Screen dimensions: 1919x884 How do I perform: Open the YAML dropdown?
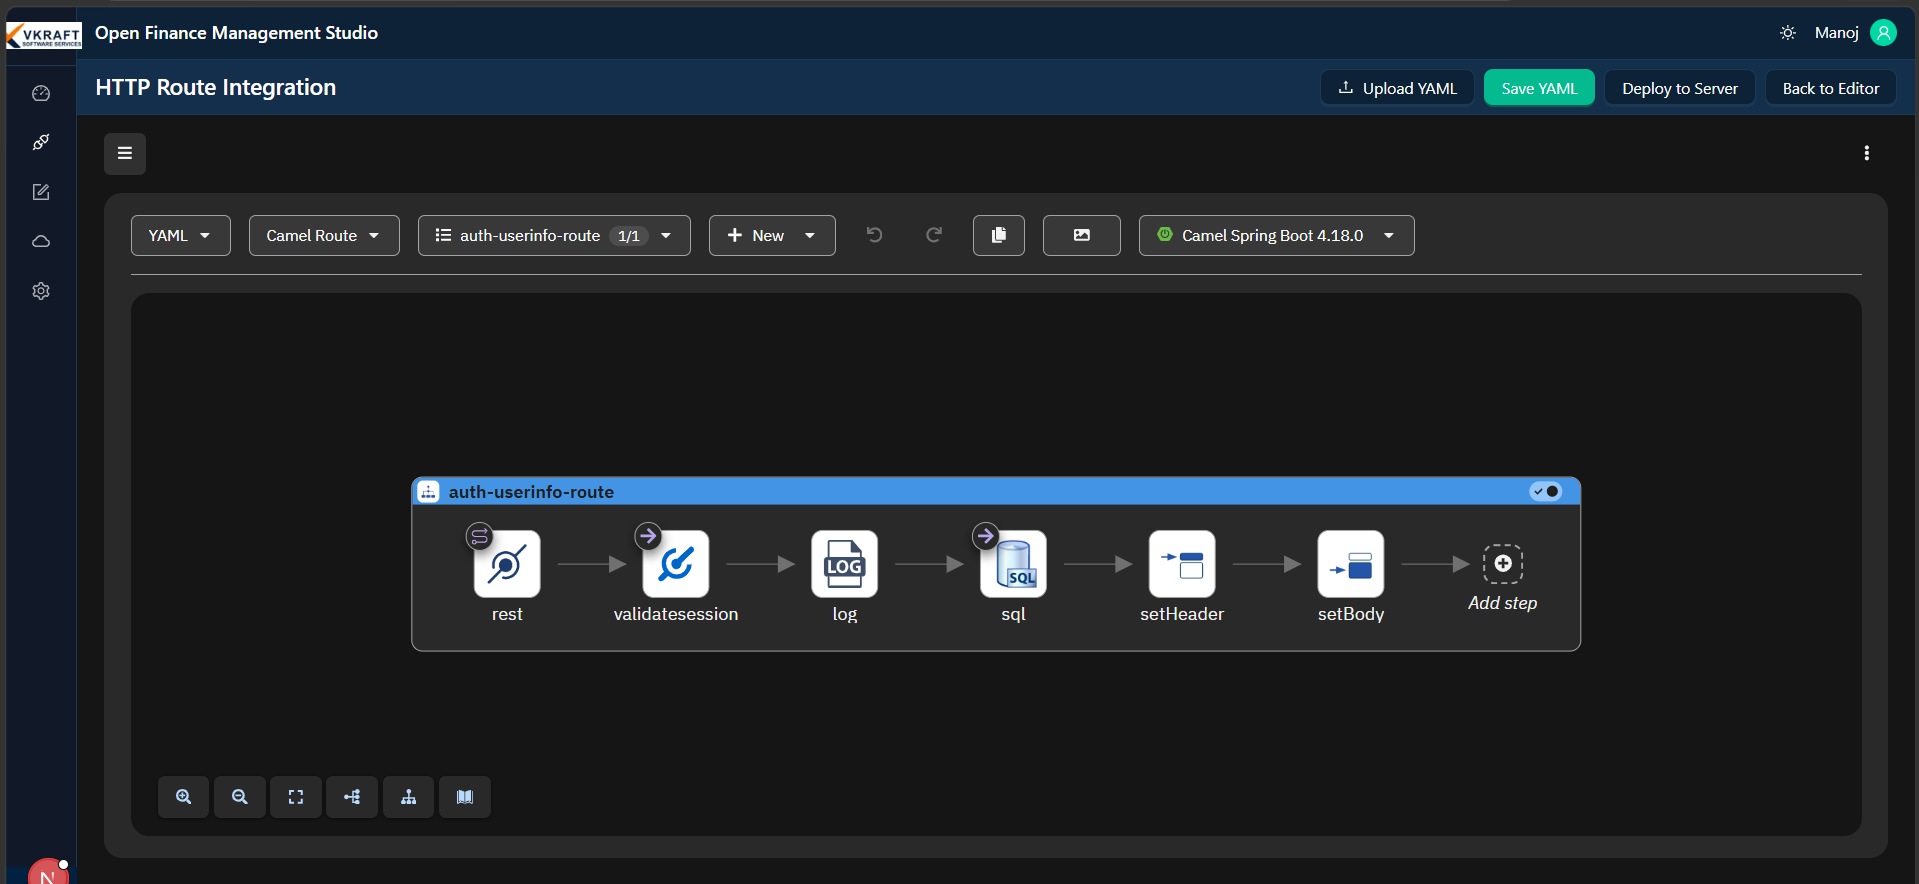tap(181, 235)
